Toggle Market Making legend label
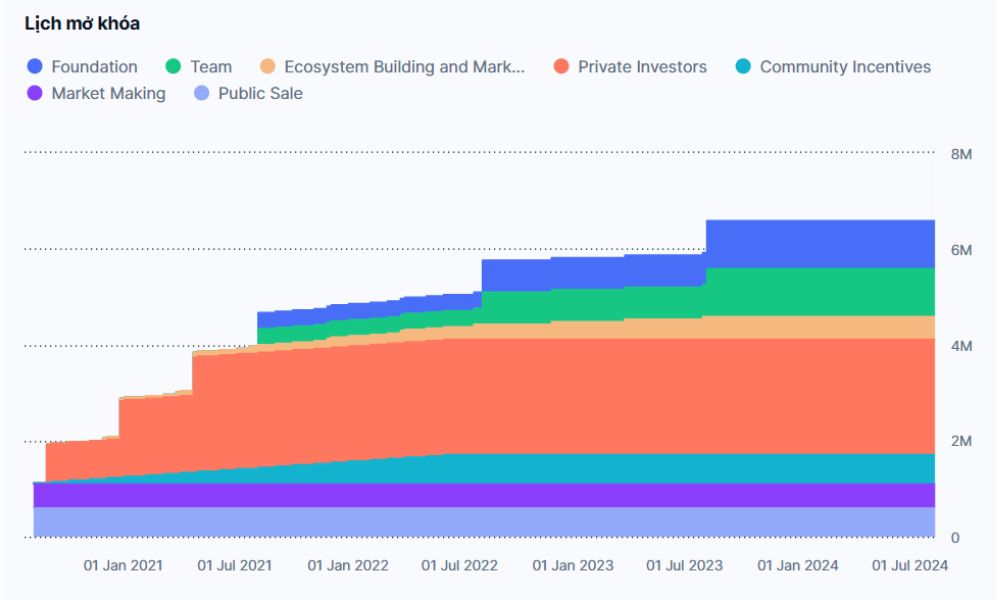Viewport: 1000px width, 600px height. click(x=108, y=94)
